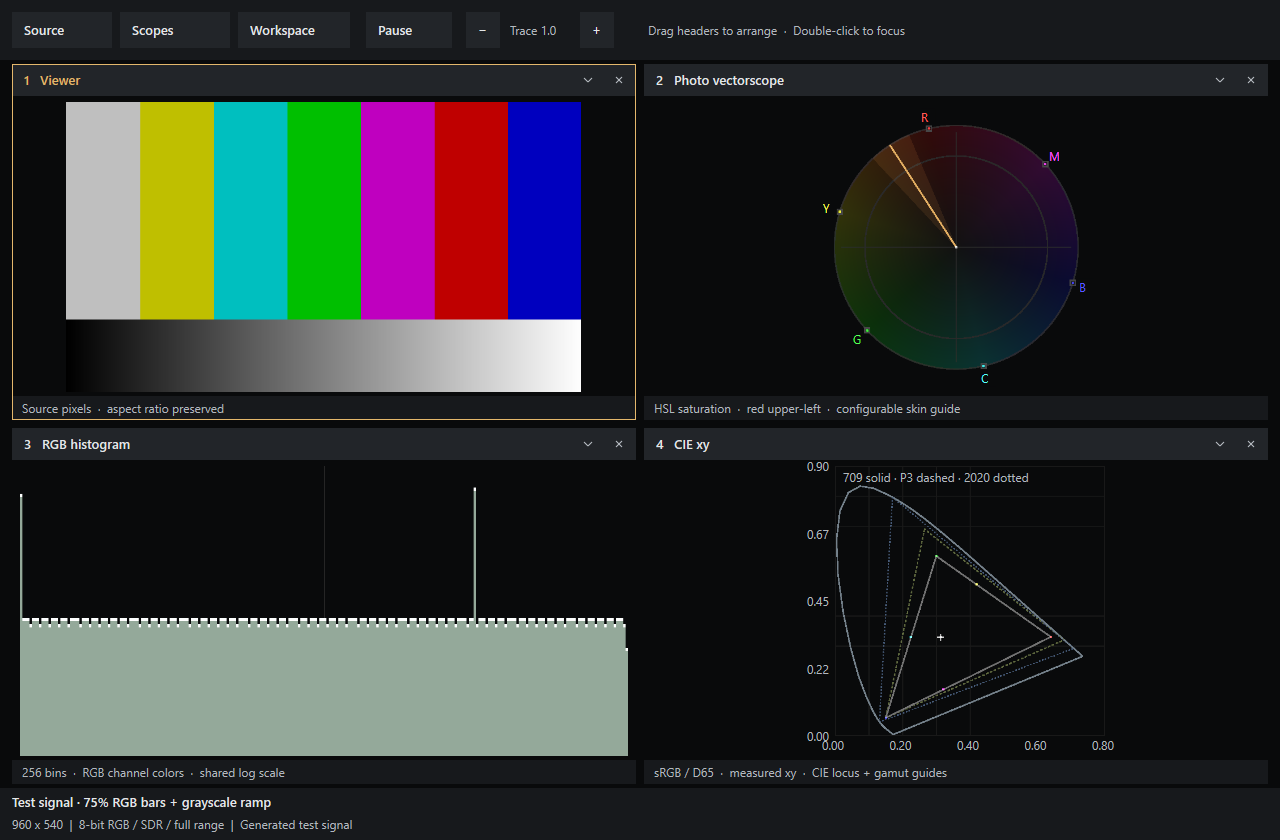This screenshot has width=1280, height=840.
Task: Click the green color bar in Viewer
Action: click(x=324, y=210)
